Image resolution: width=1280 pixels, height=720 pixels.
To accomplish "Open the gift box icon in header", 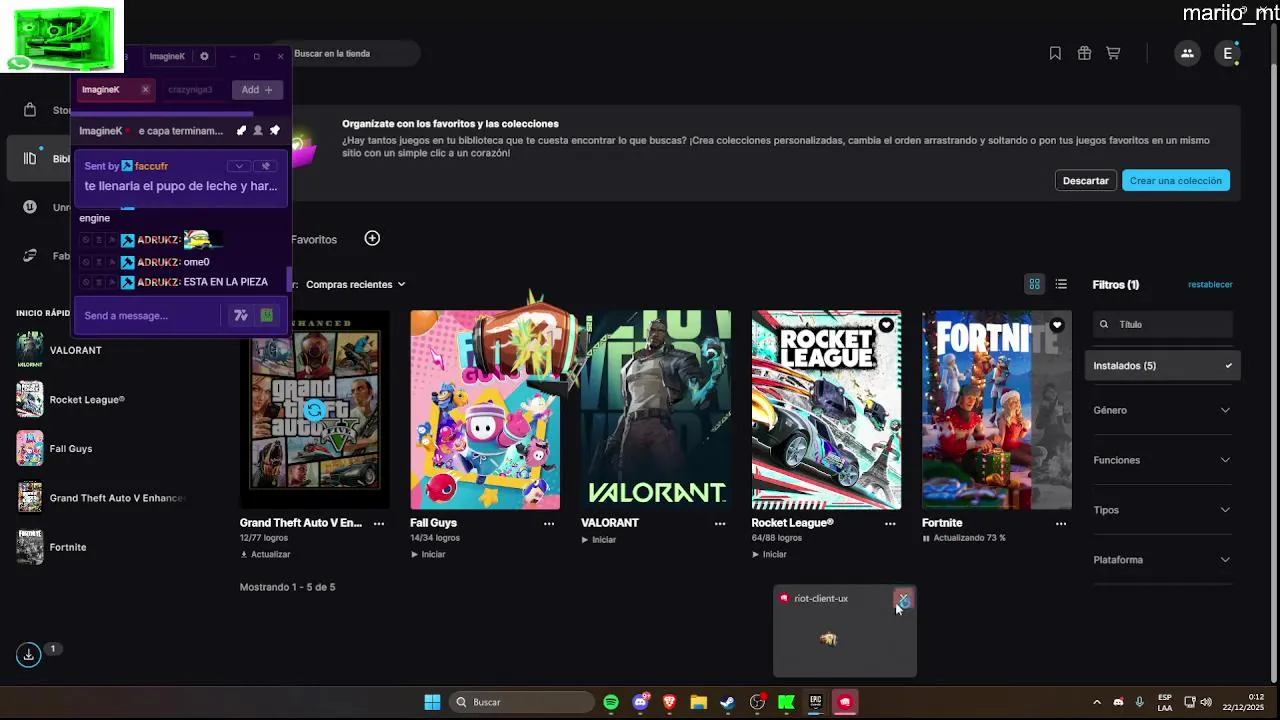I will 1084,53.
